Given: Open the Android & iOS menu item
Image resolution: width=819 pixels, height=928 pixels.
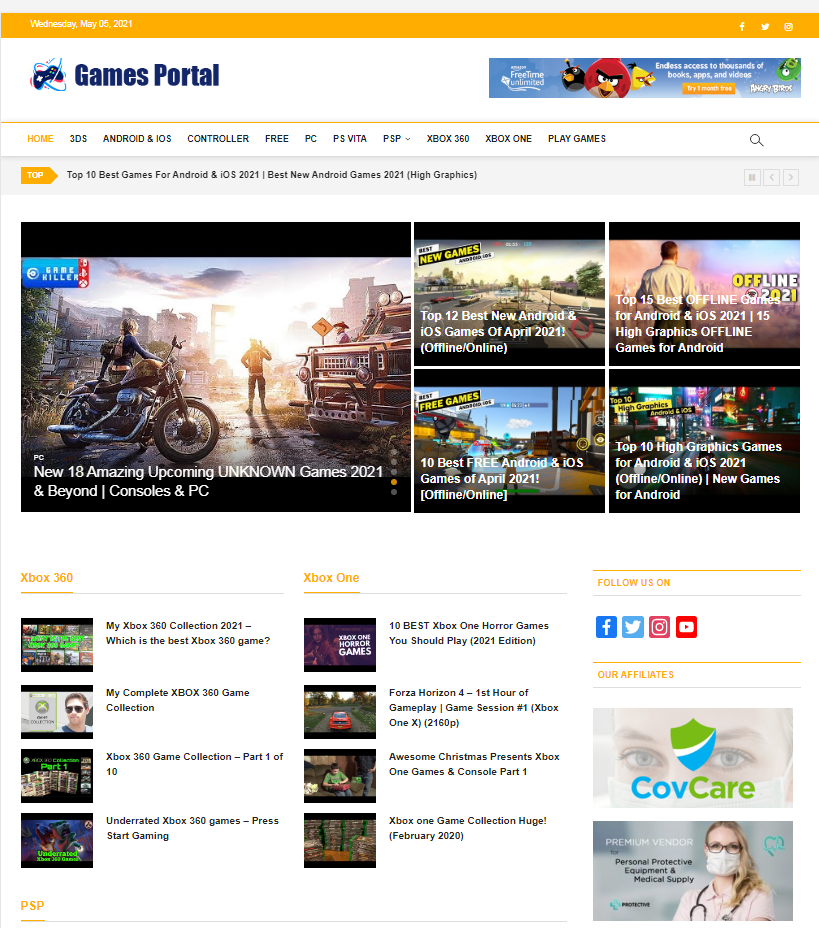Looking at the screenshot, I should pos(137,138).
